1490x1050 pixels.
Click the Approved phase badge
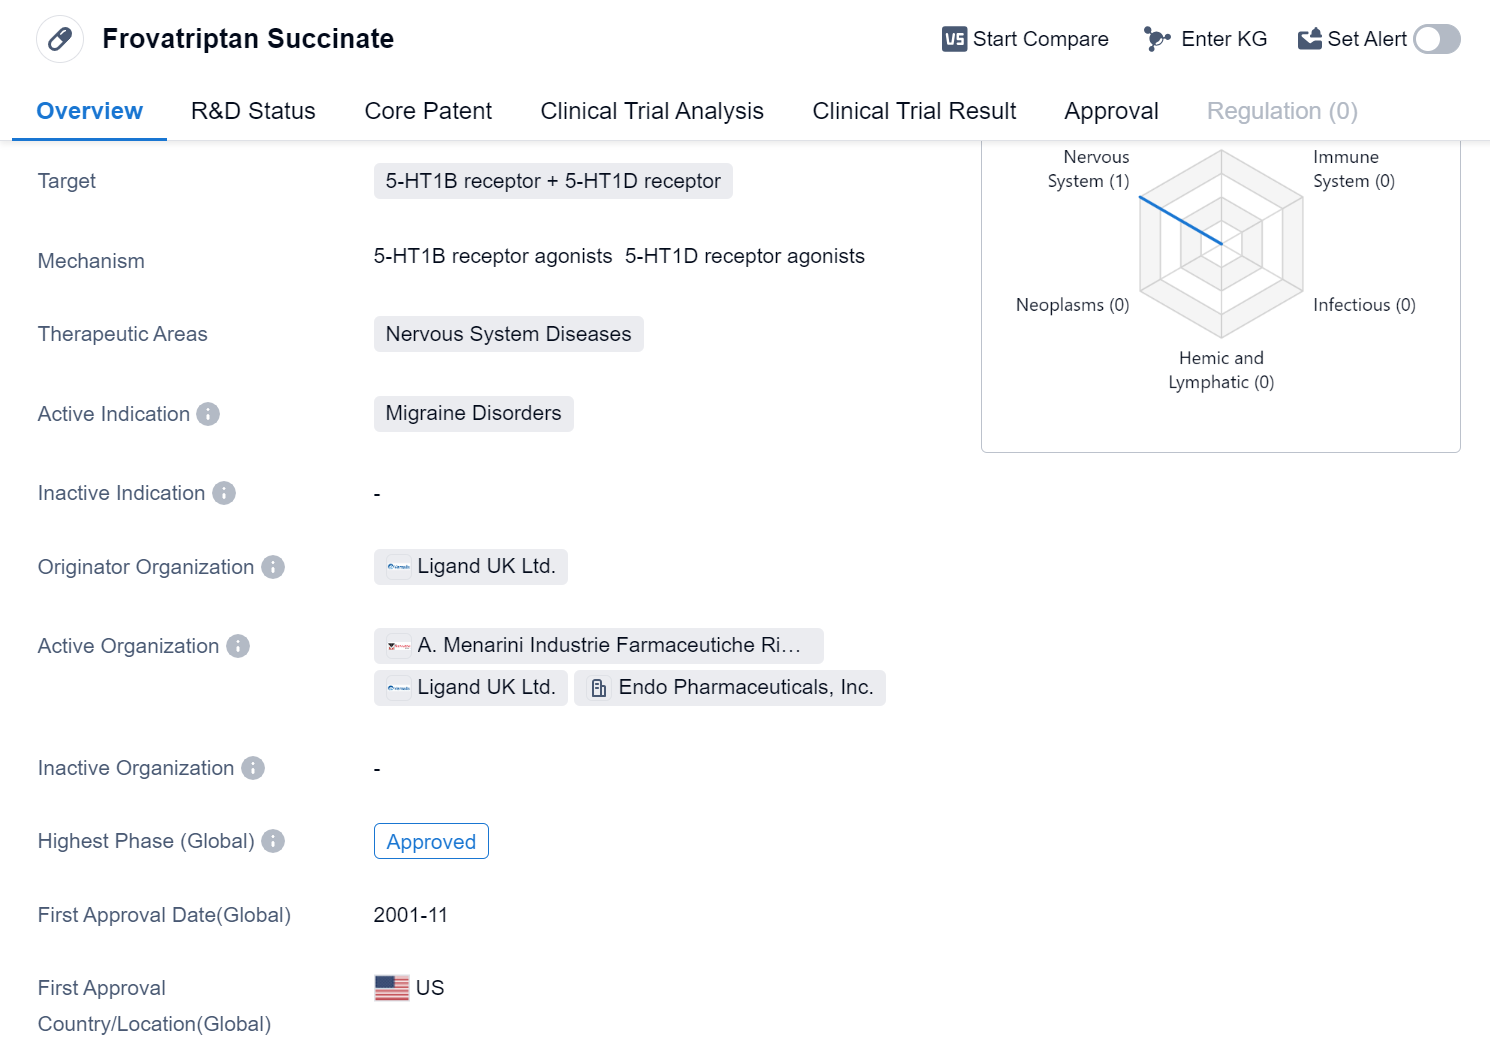[431, 842]
